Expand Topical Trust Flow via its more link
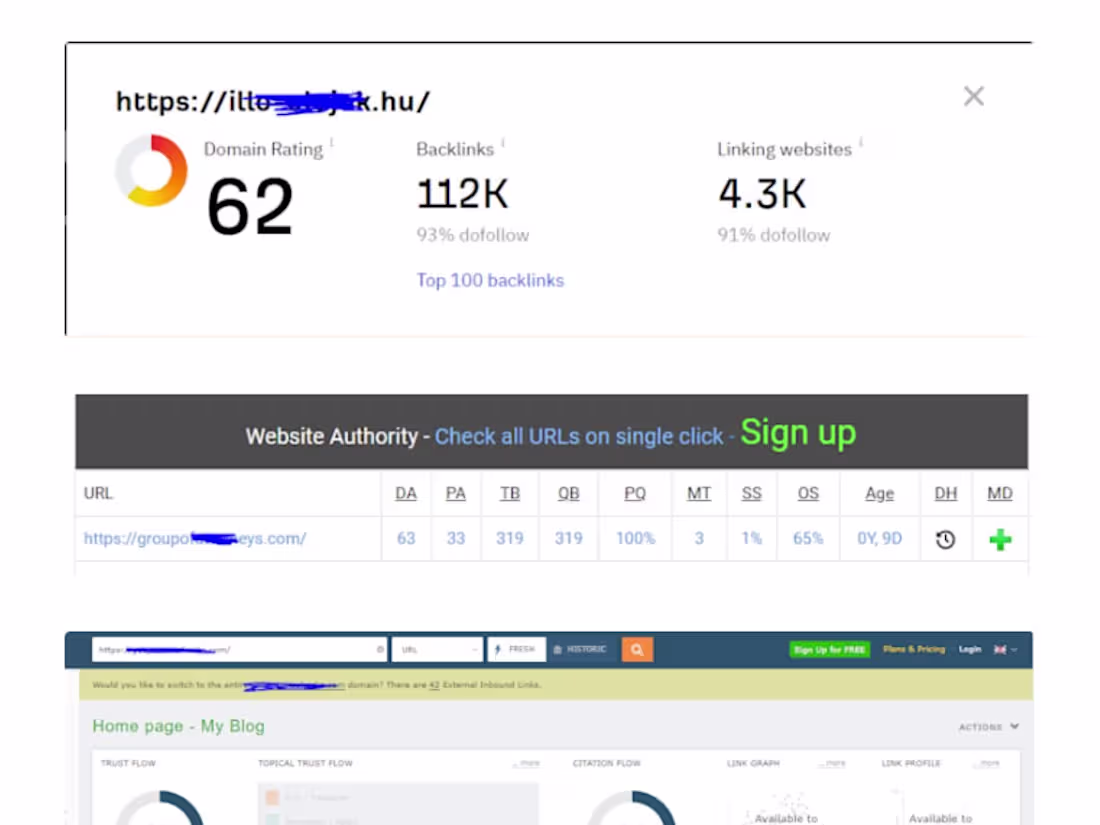This screenshot has height=825, width=1100. click(x=528, y=762)
